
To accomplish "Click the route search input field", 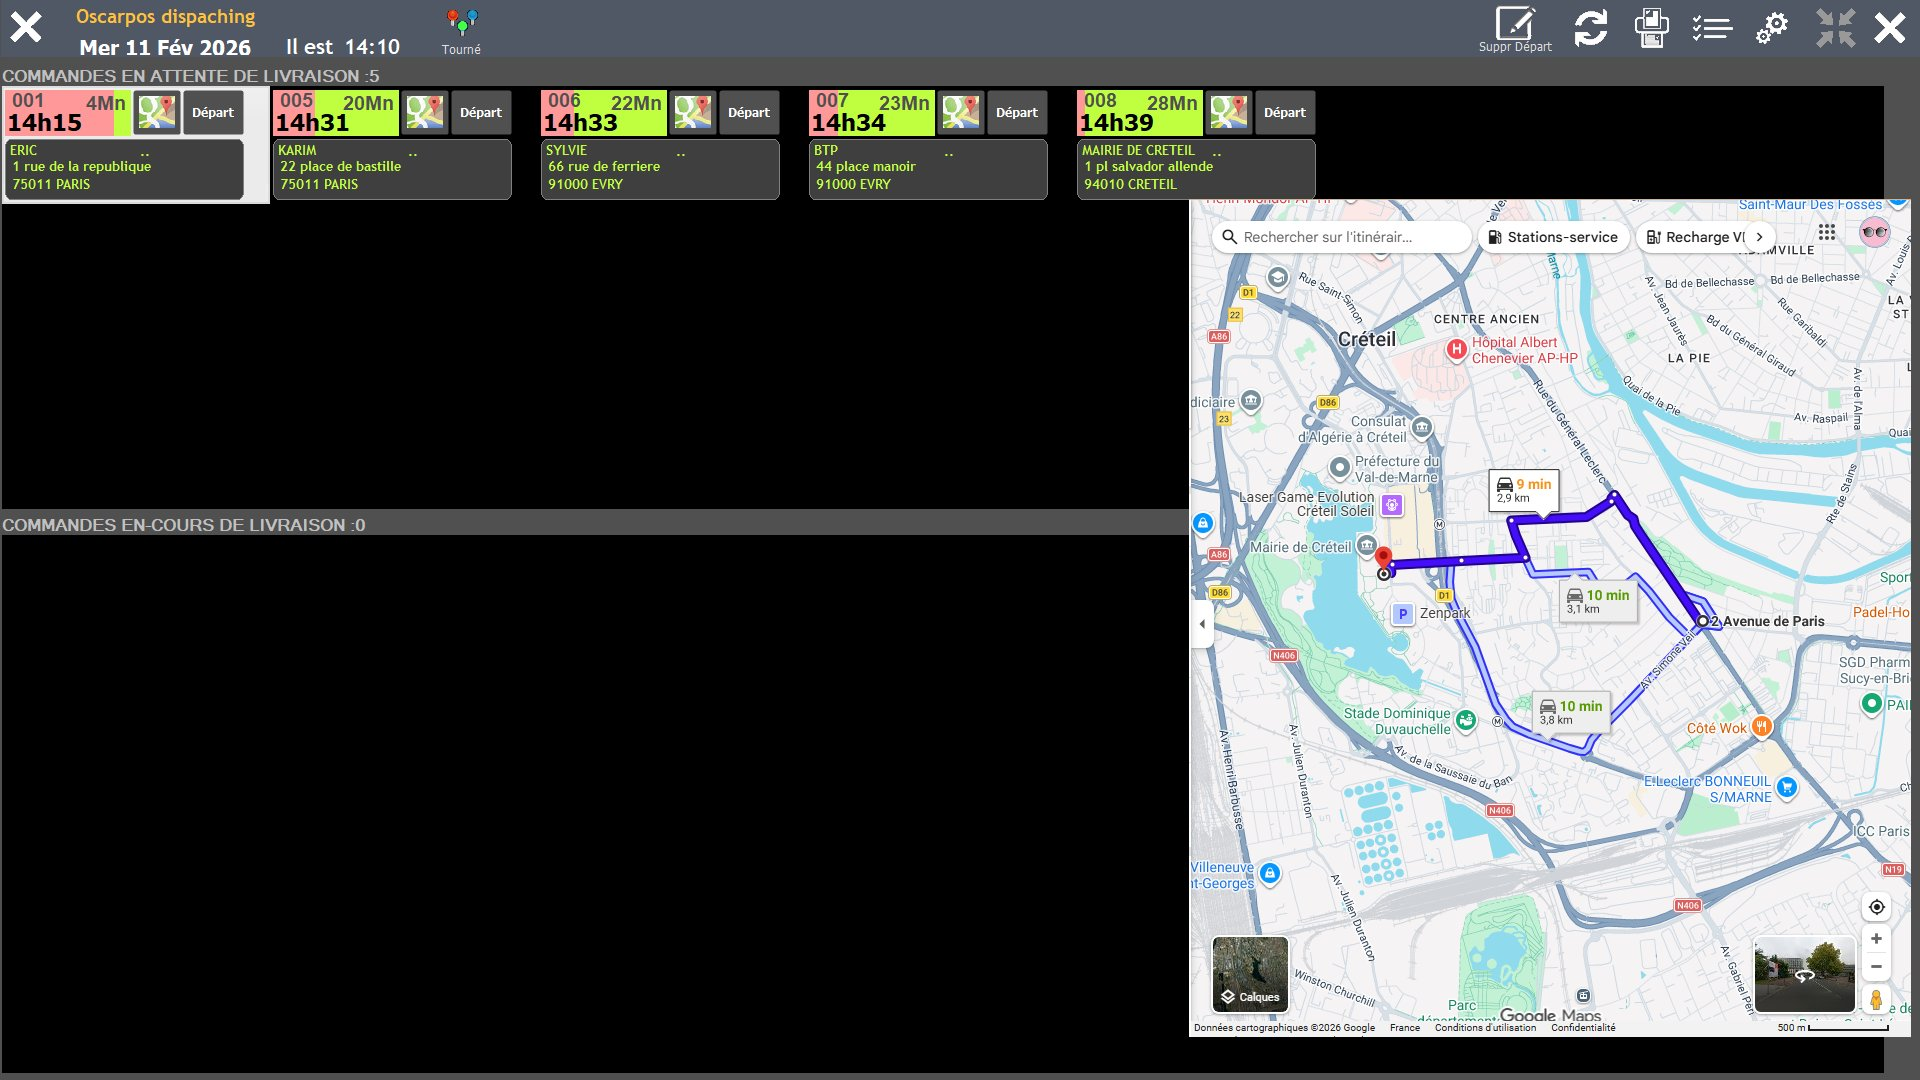I will coord(1340,237).
